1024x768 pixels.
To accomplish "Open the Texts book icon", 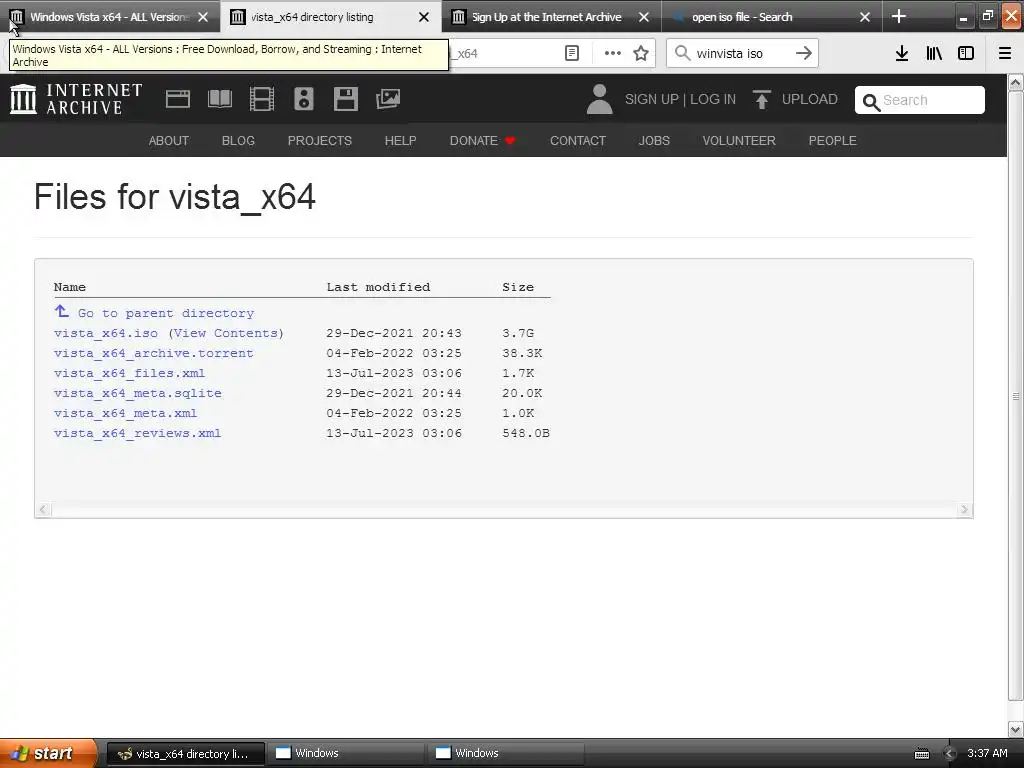I will 219,99.
